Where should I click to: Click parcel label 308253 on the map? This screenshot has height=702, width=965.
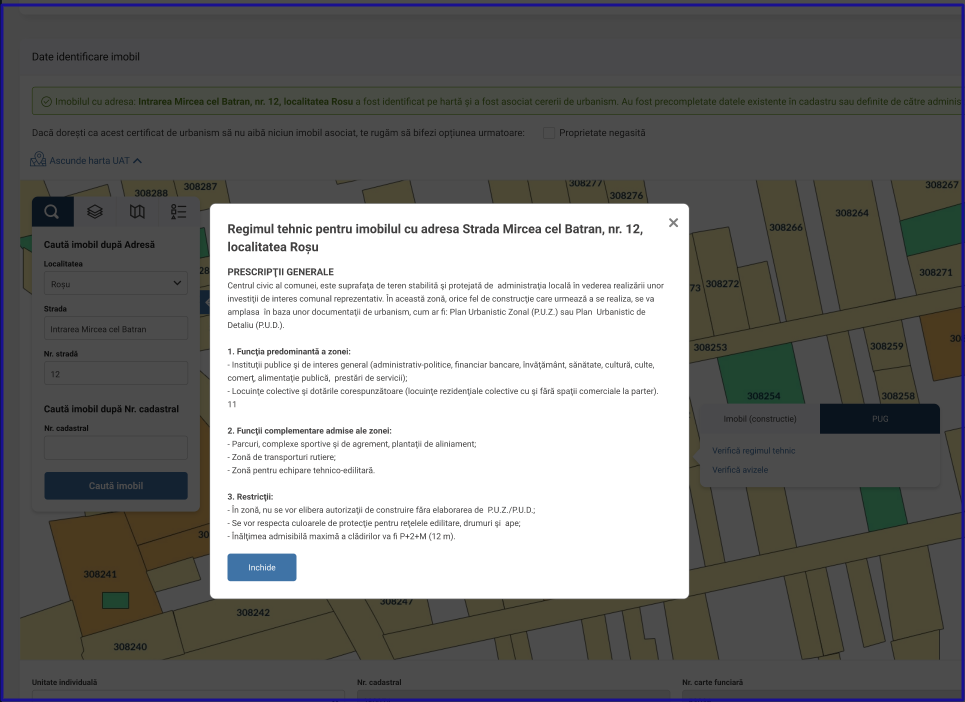710,347
